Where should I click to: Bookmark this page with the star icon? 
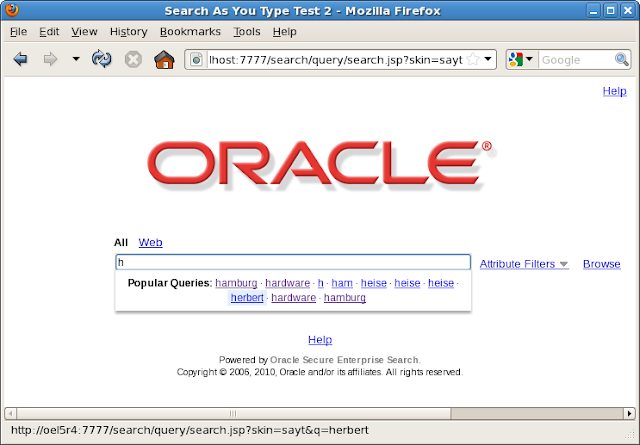pyautogui.click(x=473, y=60)
